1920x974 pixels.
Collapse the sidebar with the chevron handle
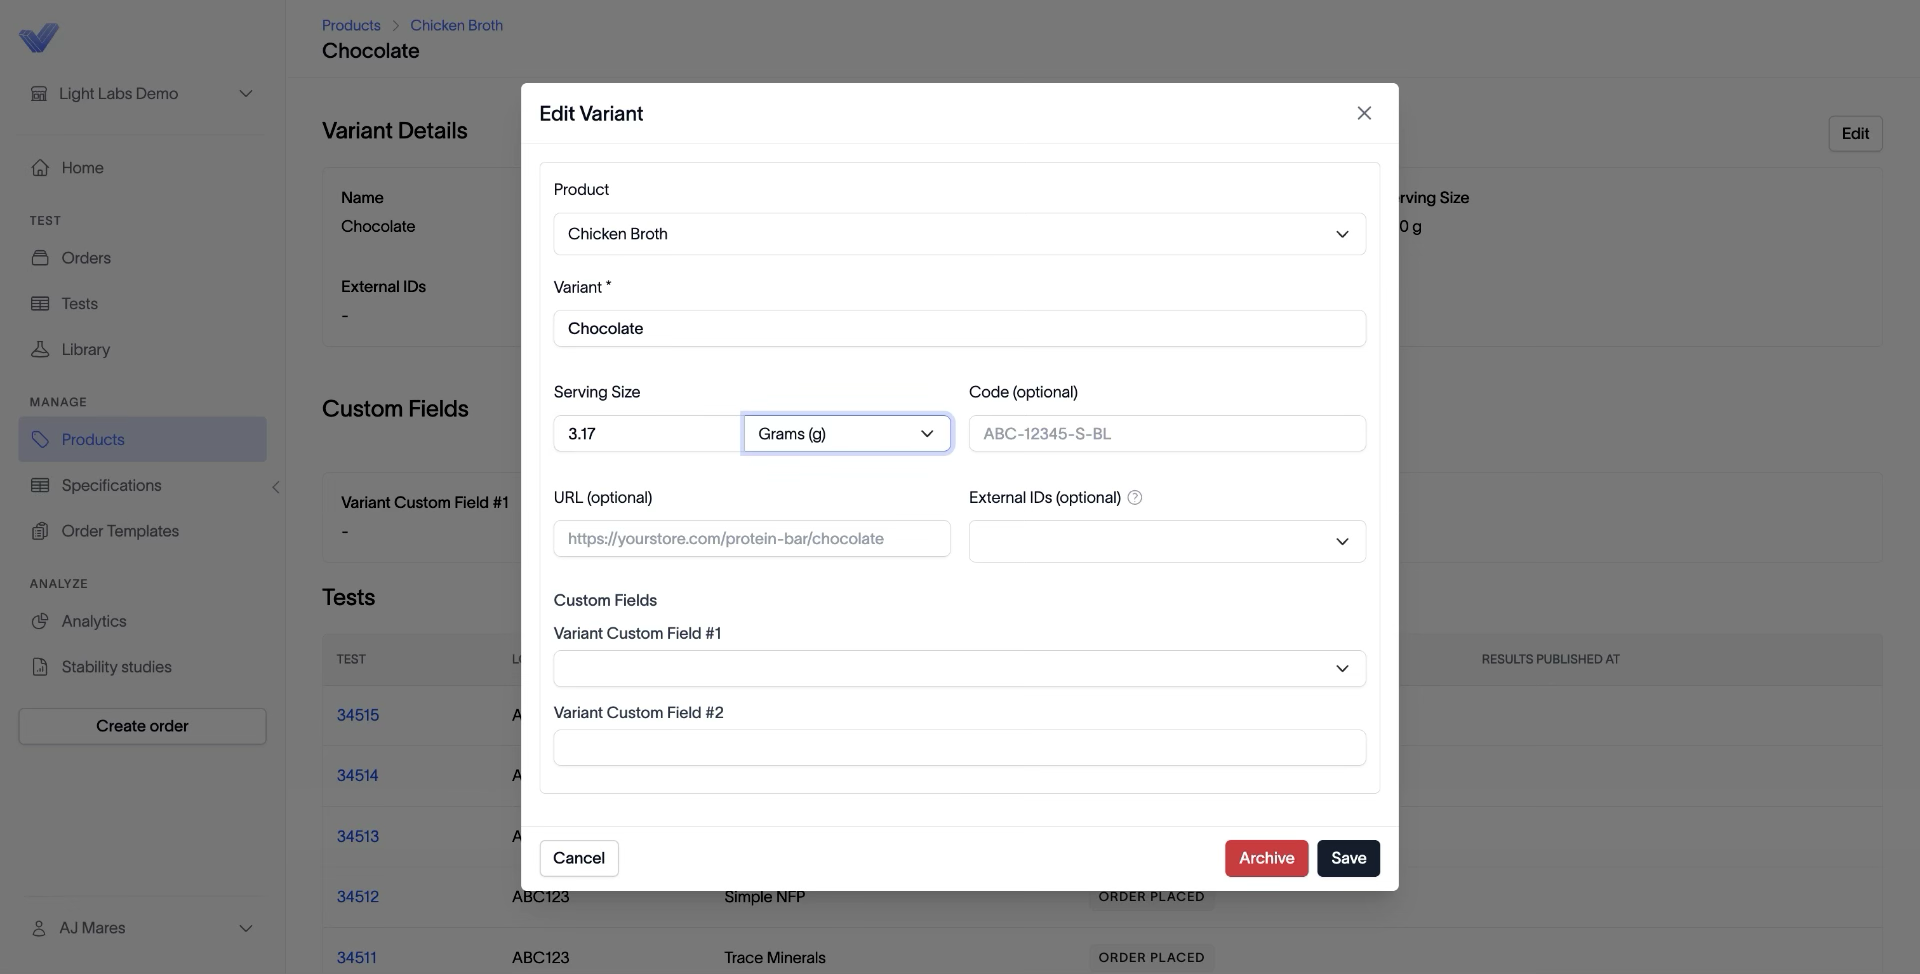276,487
